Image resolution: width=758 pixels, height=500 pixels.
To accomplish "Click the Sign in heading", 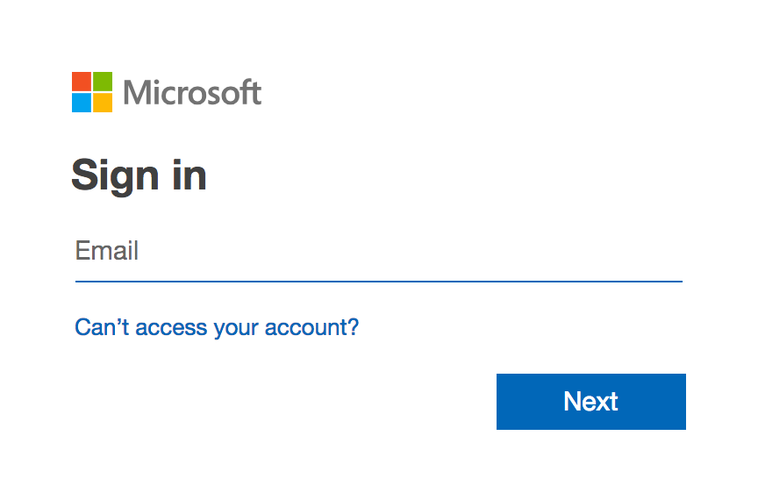I will 139,176.
